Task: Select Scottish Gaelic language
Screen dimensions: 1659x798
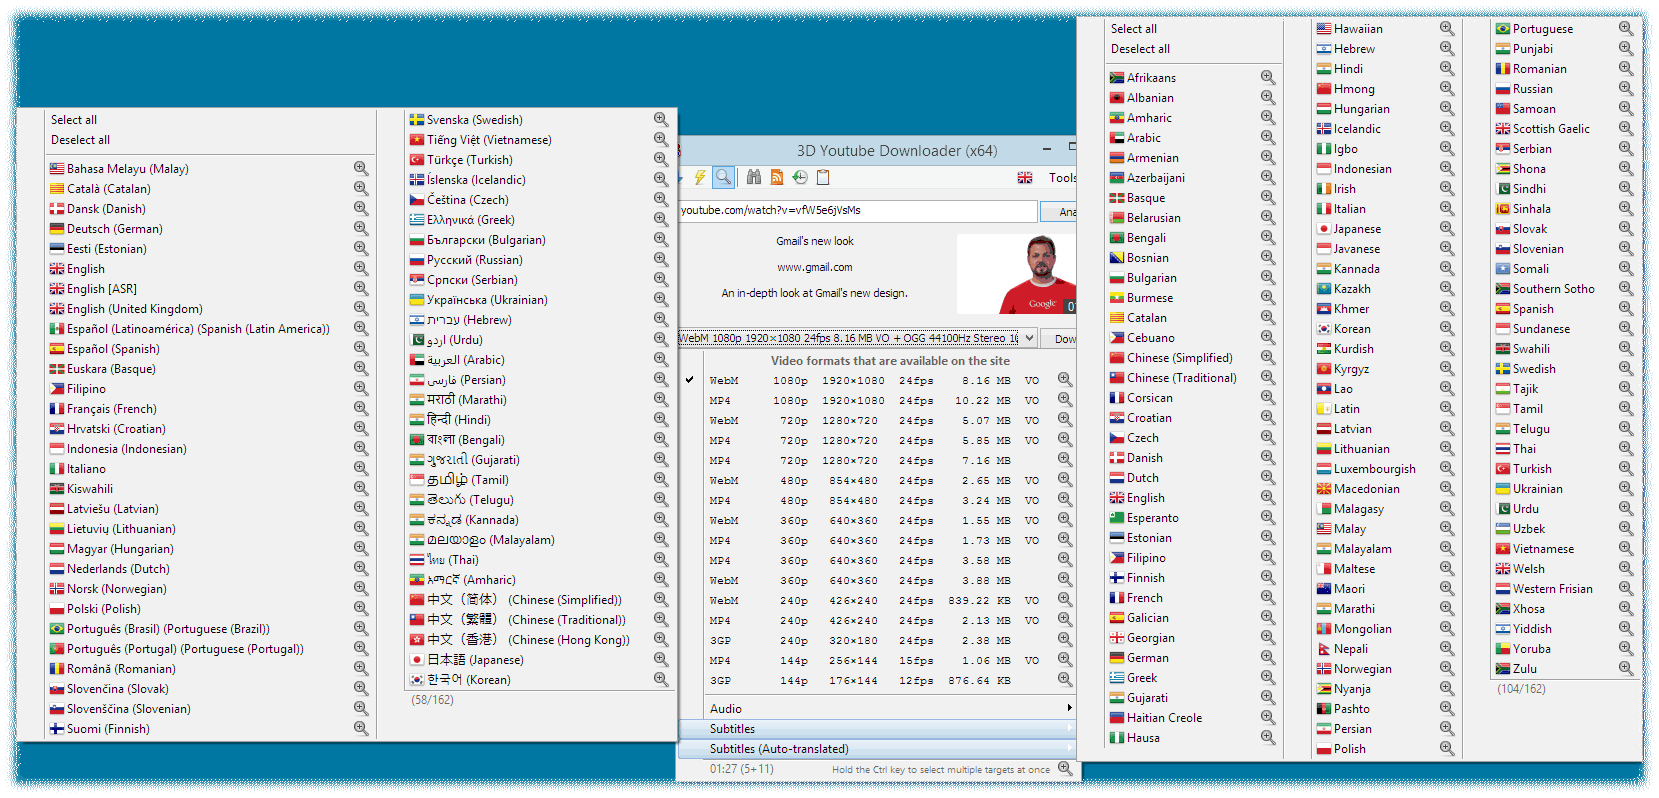Action: point(1565,129)
